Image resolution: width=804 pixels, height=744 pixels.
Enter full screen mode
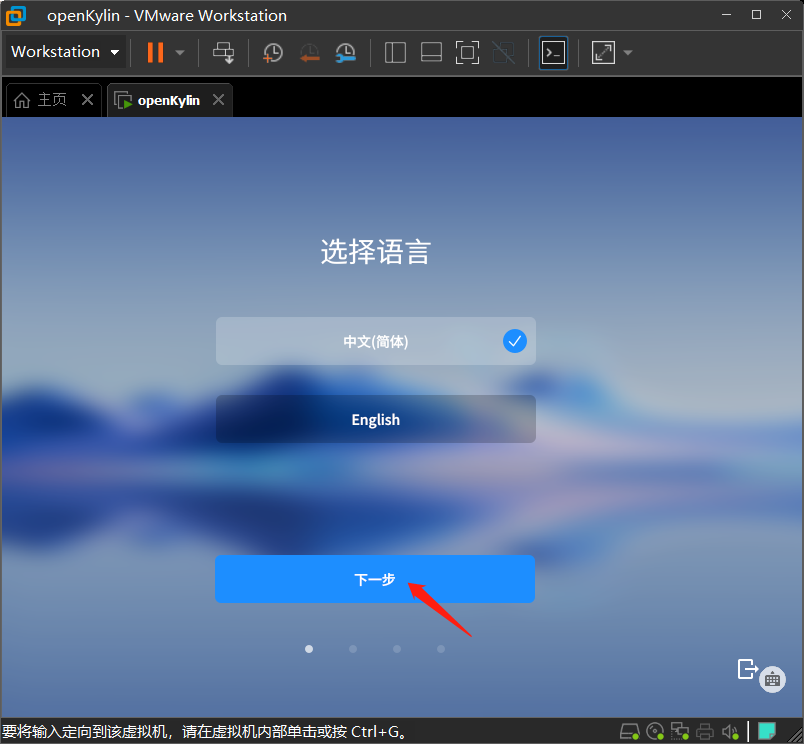pyautogui.click(x=467, y=52)
